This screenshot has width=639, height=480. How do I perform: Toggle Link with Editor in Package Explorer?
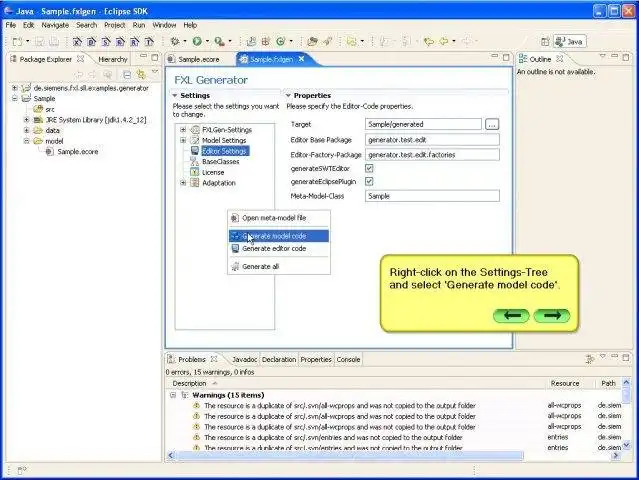click(141, 74)
